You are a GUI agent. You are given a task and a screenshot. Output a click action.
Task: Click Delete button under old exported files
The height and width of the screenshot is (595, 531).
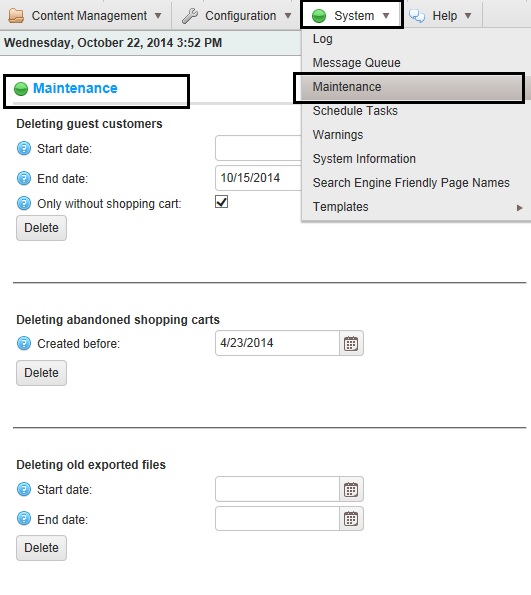41,548
